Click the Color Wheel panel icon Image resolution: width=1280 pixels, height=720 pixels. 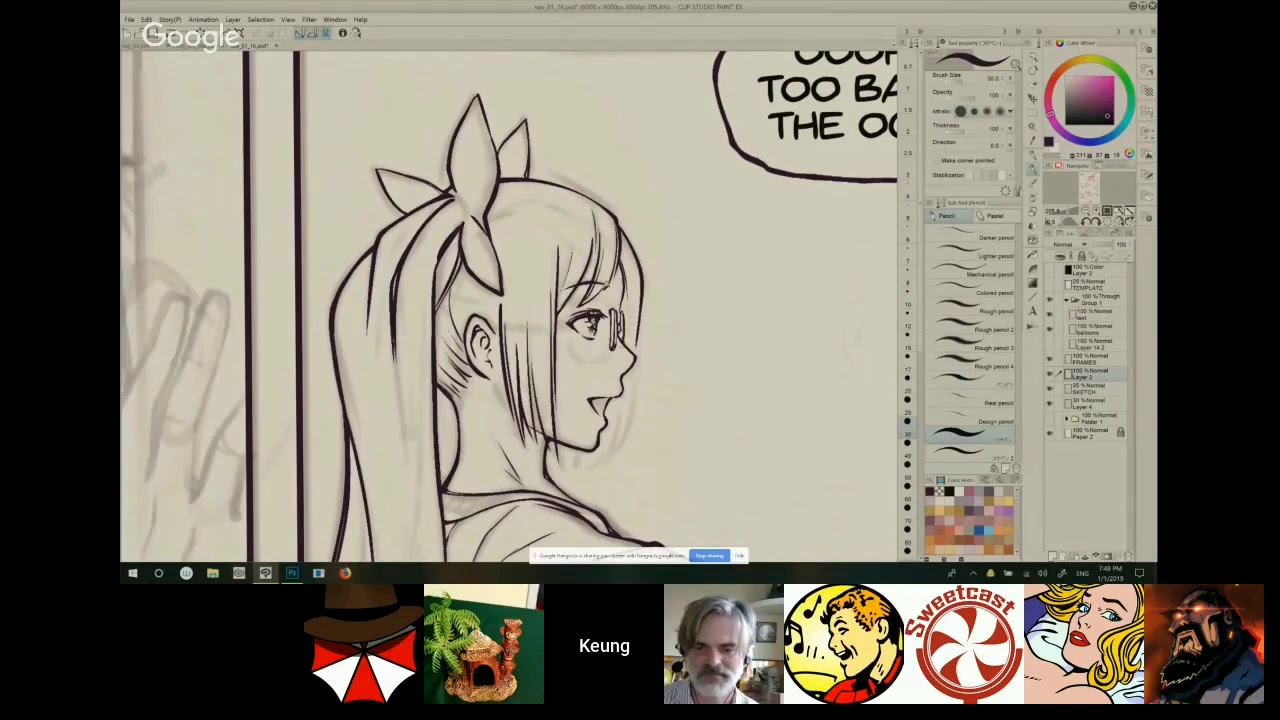click(1060, 43)
